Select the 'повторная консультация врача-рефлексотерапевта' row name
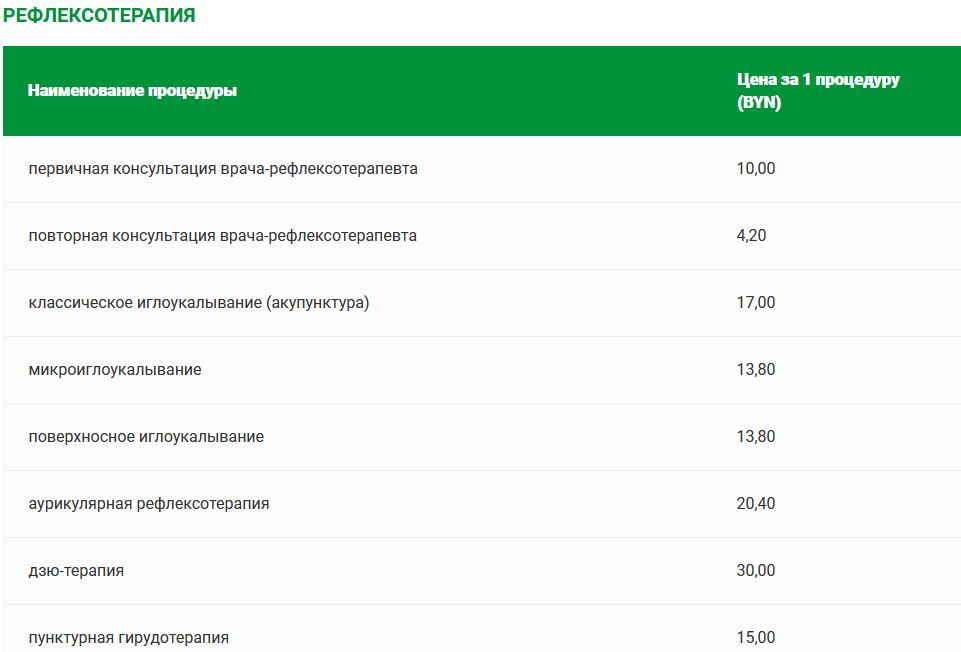 tap(223, 236)
